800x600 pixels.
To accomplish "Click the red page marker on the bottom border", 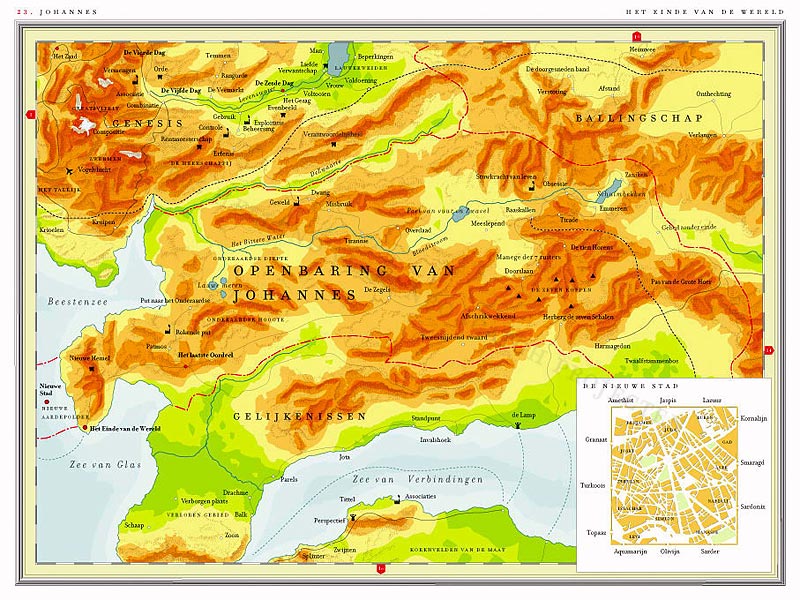I will tap(380, 569).
